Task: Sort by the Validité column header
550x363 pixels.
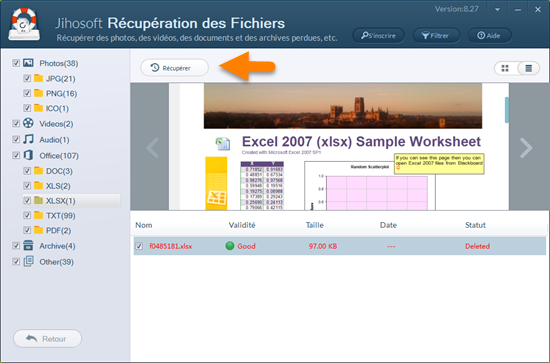Action: click(x=242, y=225)
